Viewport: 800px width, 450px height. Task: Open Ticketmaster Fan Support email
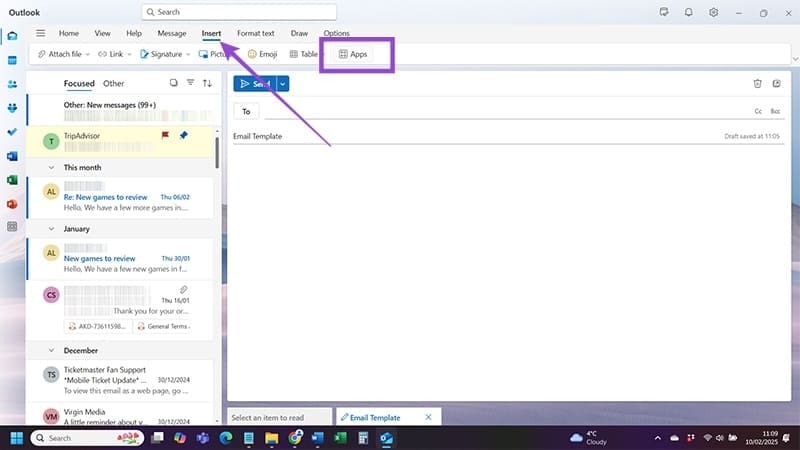click(x=120, y=380)
